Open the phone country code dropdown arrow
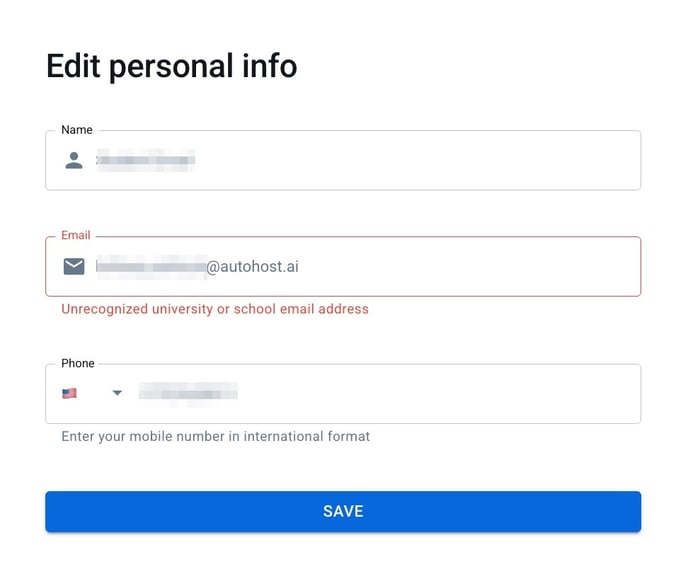 pyautogui.click(x=117, y=393)
